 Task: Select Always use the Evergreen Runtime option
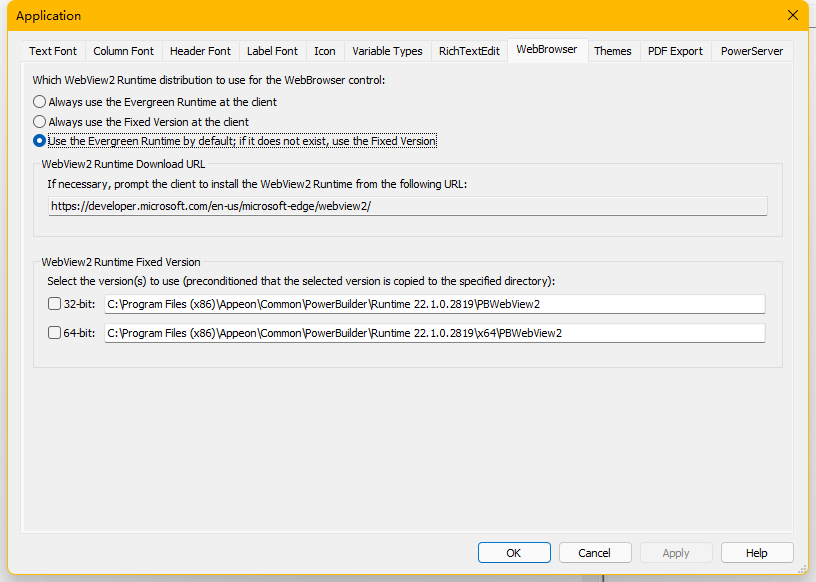[x=40, y=102]
